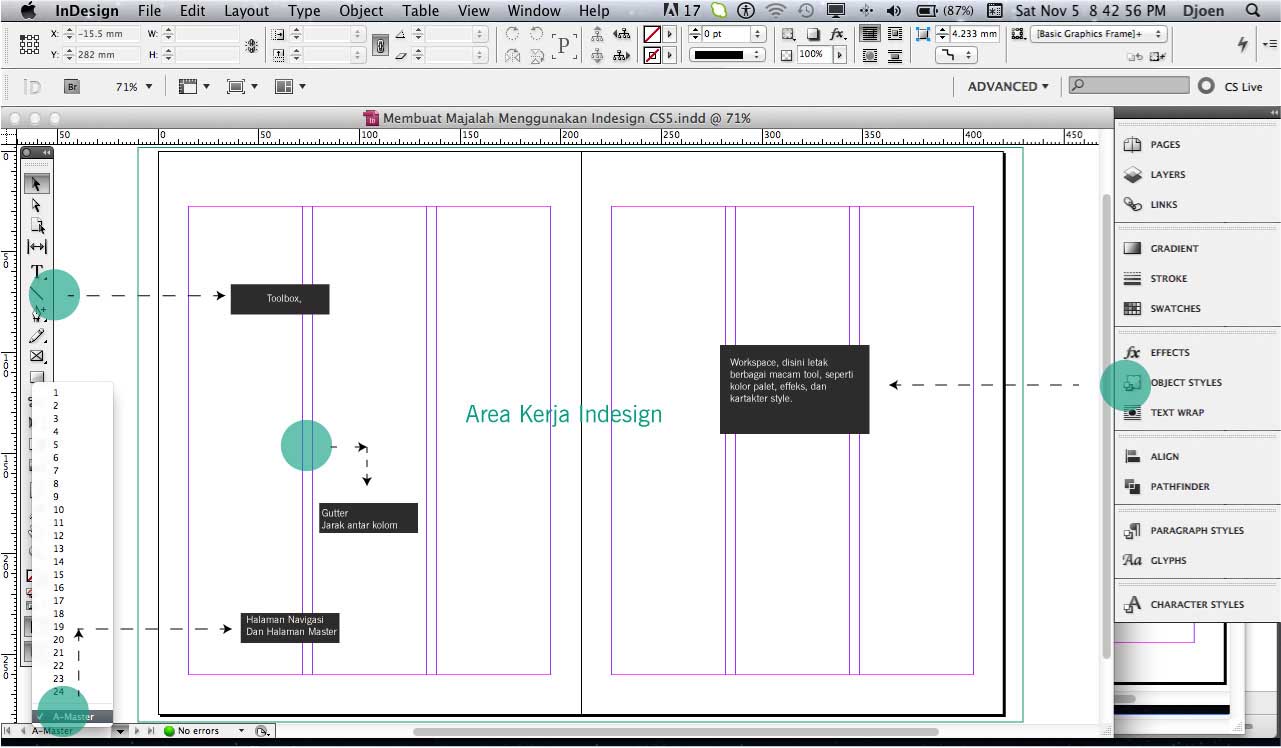Select the Type tool
1281x748 pixels.
pyautogui.click(x=37, y=271)
